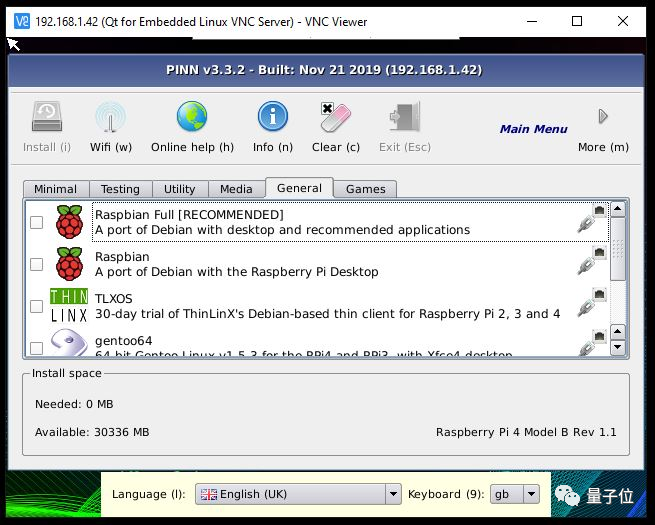Click the Raspbian raspberry logo
The image size is (655, 525).
pos(69,264)
